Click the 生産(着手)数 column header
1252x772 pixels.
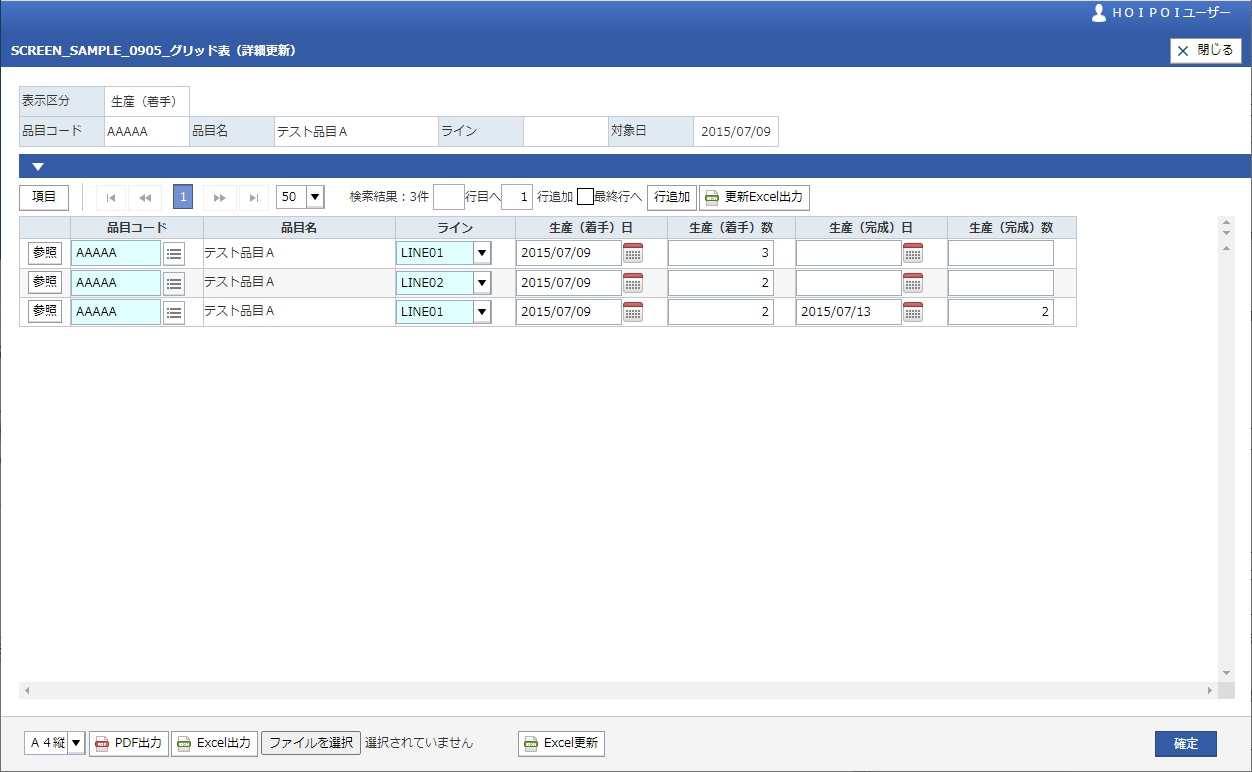pyautogui.click(x=731, y=228)
